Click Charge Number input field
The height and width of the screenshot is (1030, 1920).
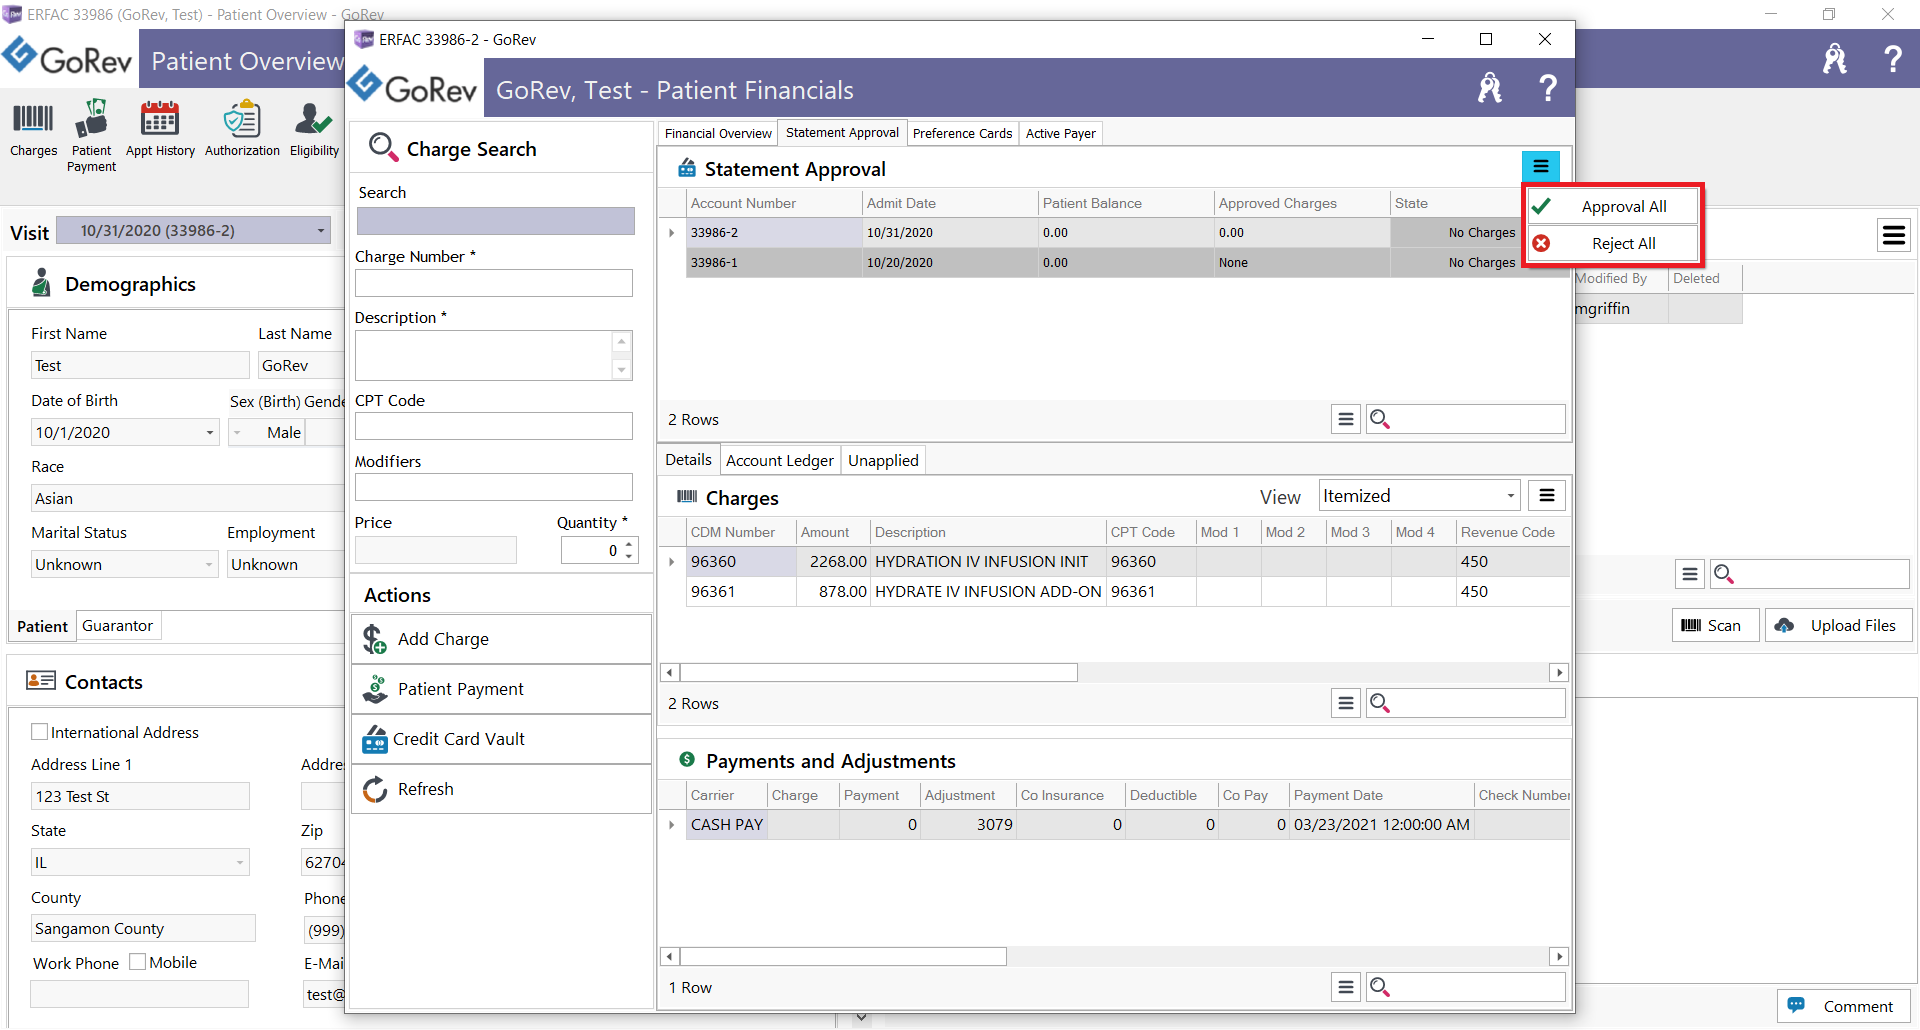(494, 283)
